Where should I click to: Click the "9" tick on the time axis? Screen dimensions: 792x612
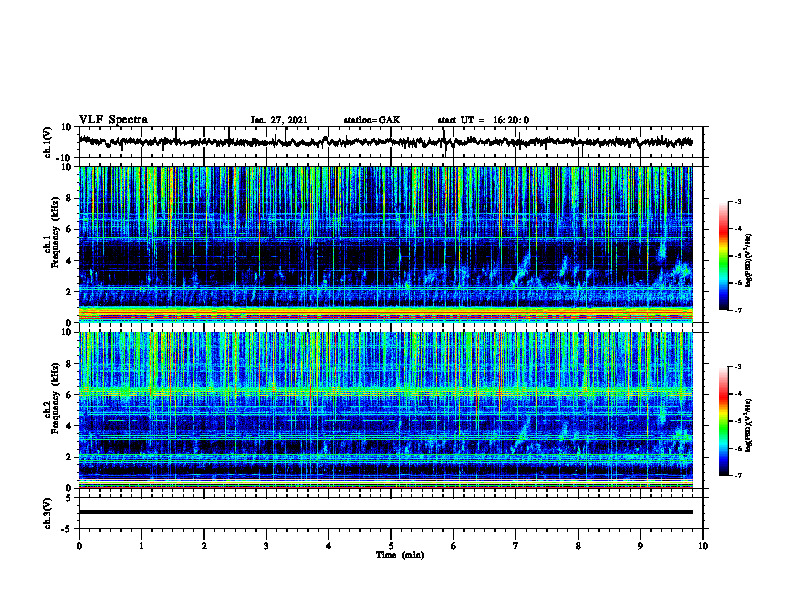click(640, 546)
